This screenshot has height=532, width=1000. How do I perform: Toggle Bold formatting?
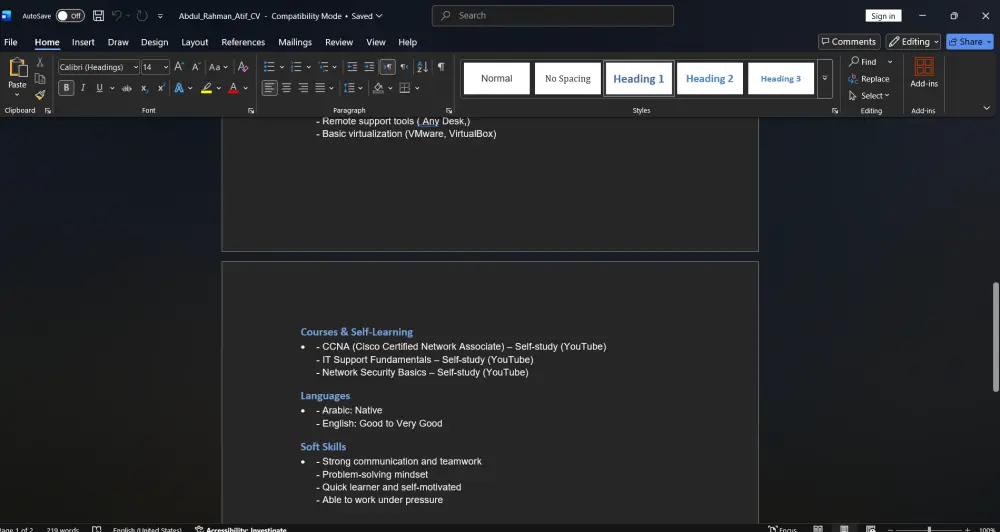point(66,88)
